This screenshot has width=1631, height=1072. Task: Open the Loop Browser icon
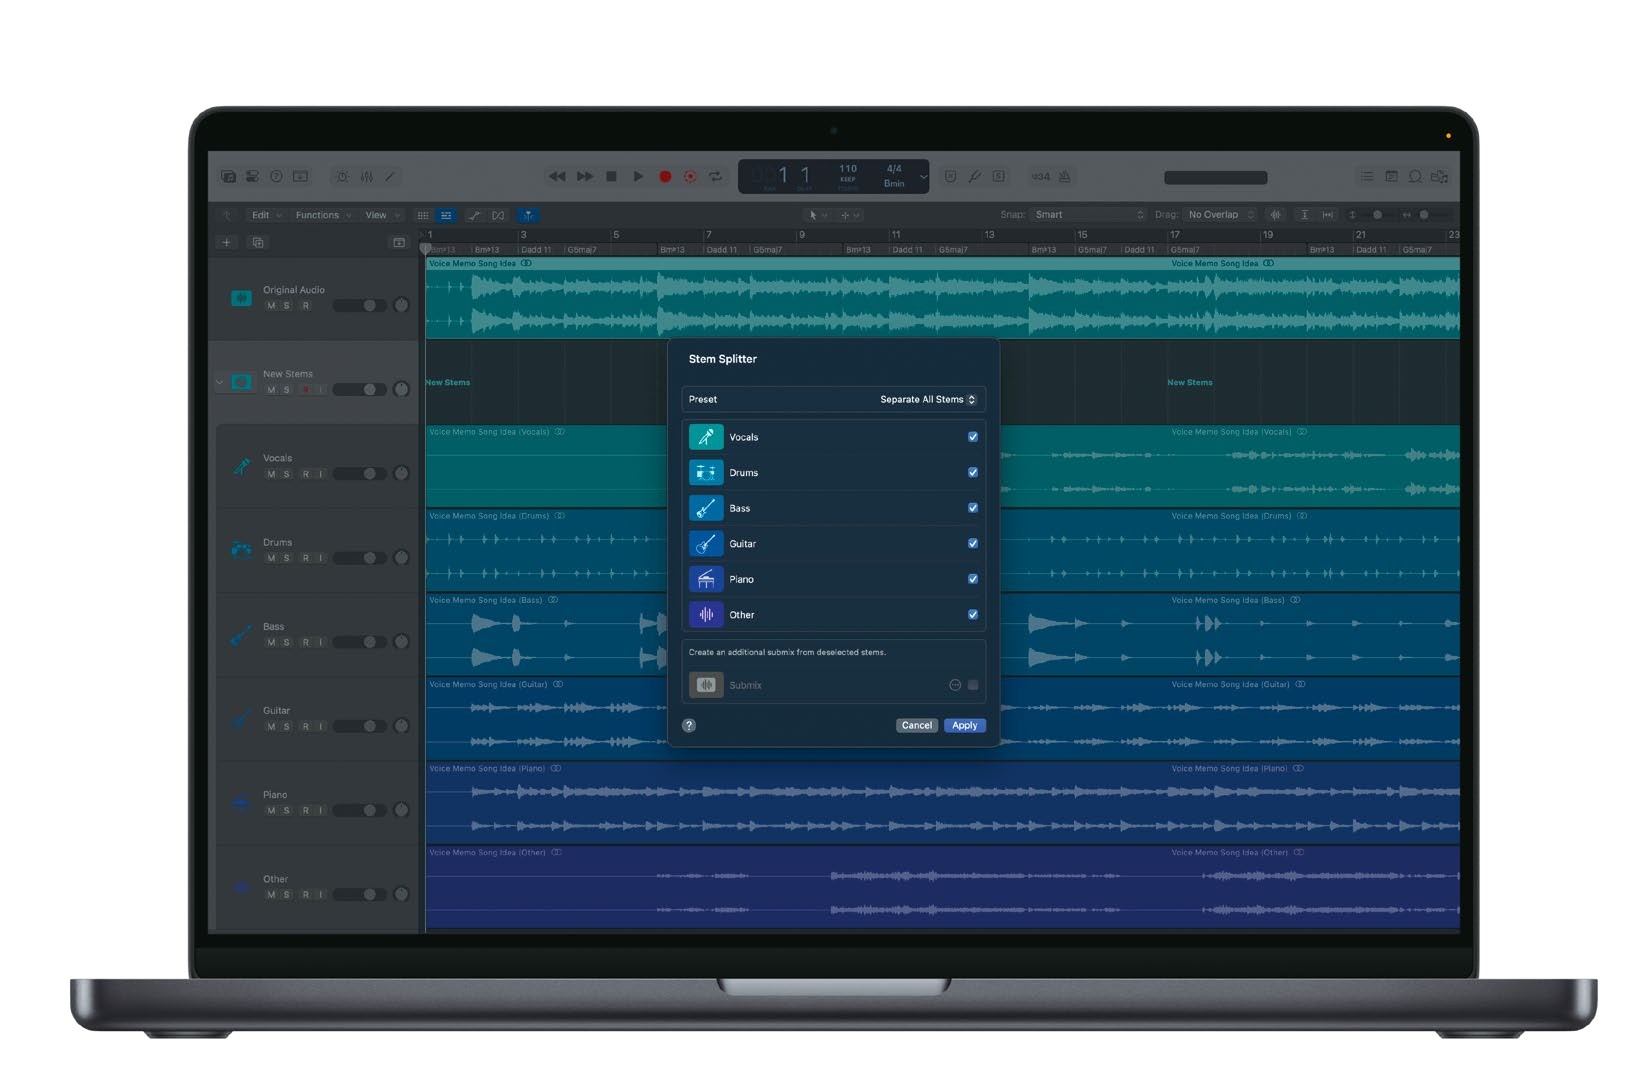coord(1415,176)
